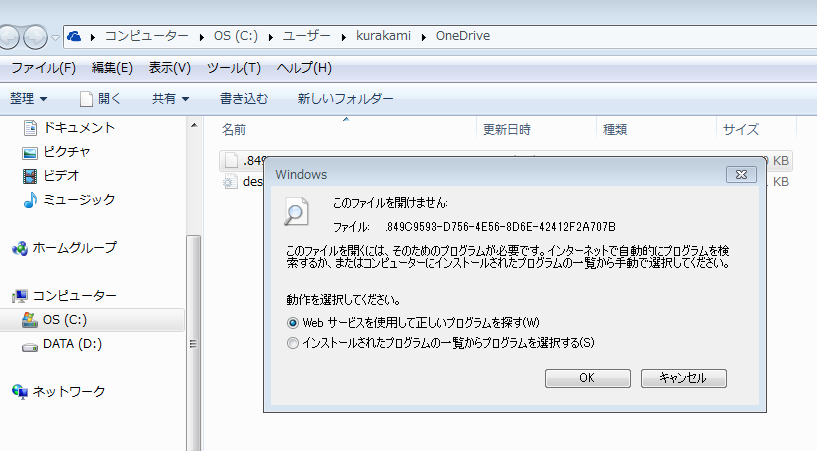817x451 pixels.
Task: Sort by 更新日時 column header
Action: tap(506, 130)
